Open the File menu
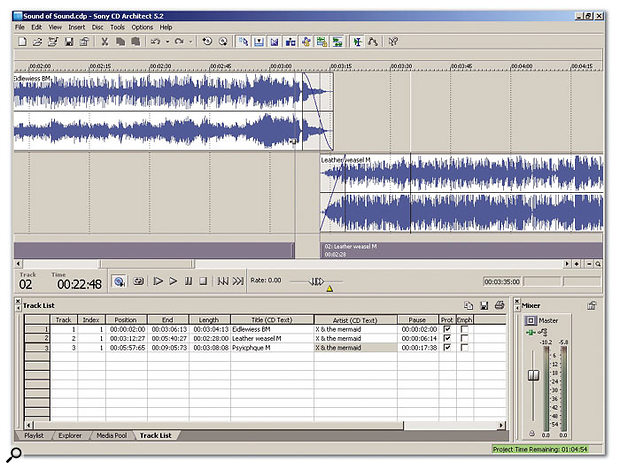 (x=20, y=27)
